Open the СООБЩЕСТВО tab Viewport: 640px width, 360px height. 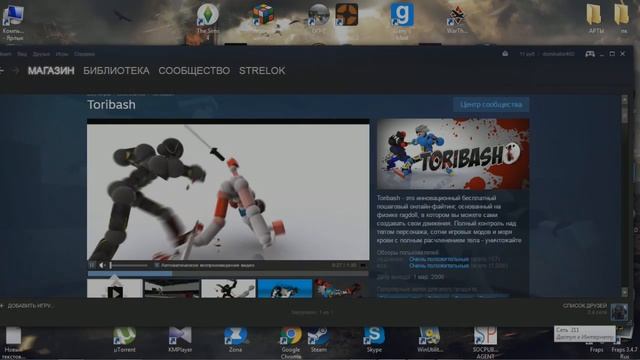pos(194,71)
